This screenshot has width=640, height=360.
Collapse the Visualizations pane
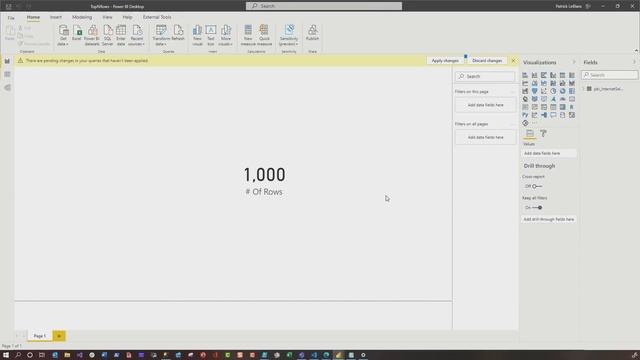pos(573,62)
